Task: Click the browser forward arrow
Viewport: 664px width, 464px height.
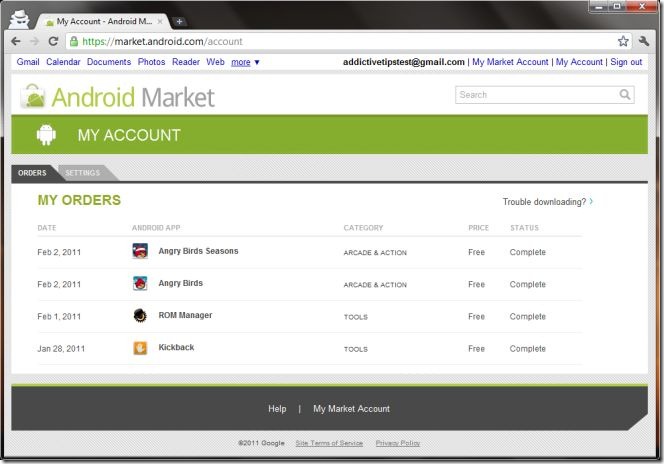Action: pos(34,41)
